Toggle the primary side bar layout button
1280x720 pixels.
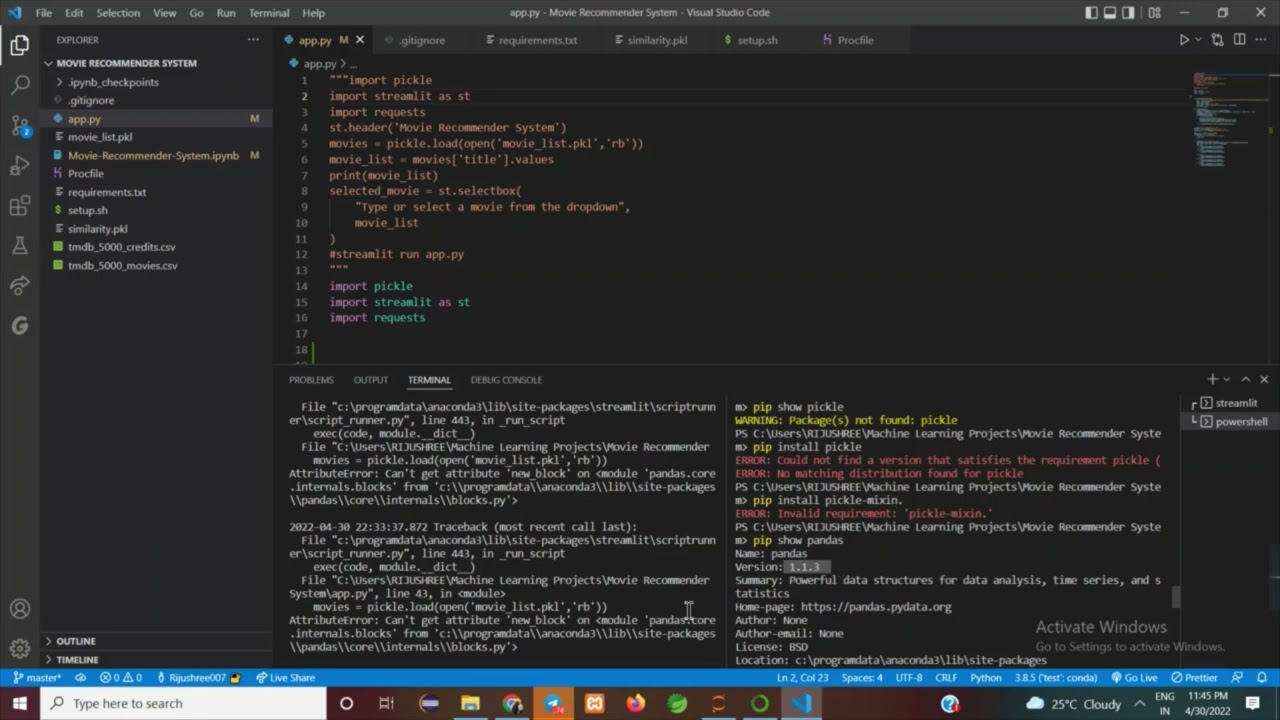(x=1091, y=13)
